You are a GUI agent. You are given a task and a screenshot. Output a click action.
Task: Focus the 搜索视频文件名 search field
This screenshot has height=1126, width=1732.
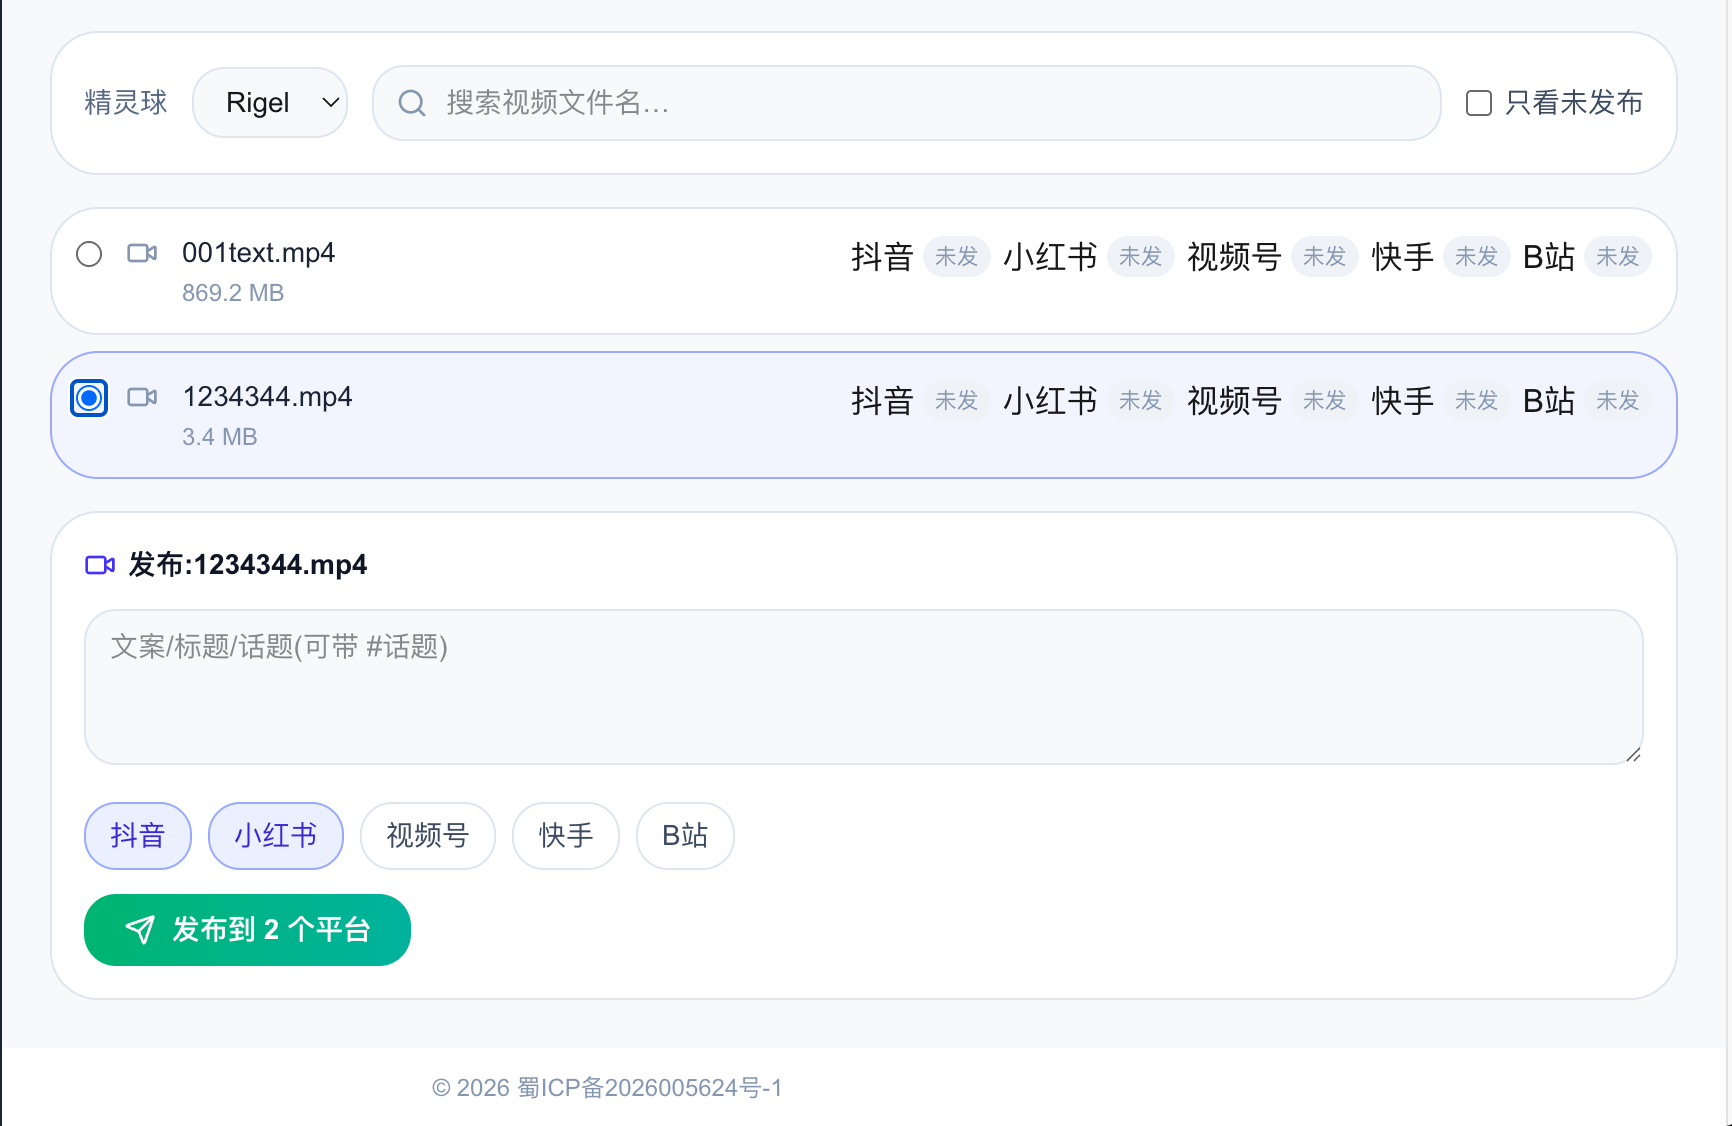click(906, 103)
